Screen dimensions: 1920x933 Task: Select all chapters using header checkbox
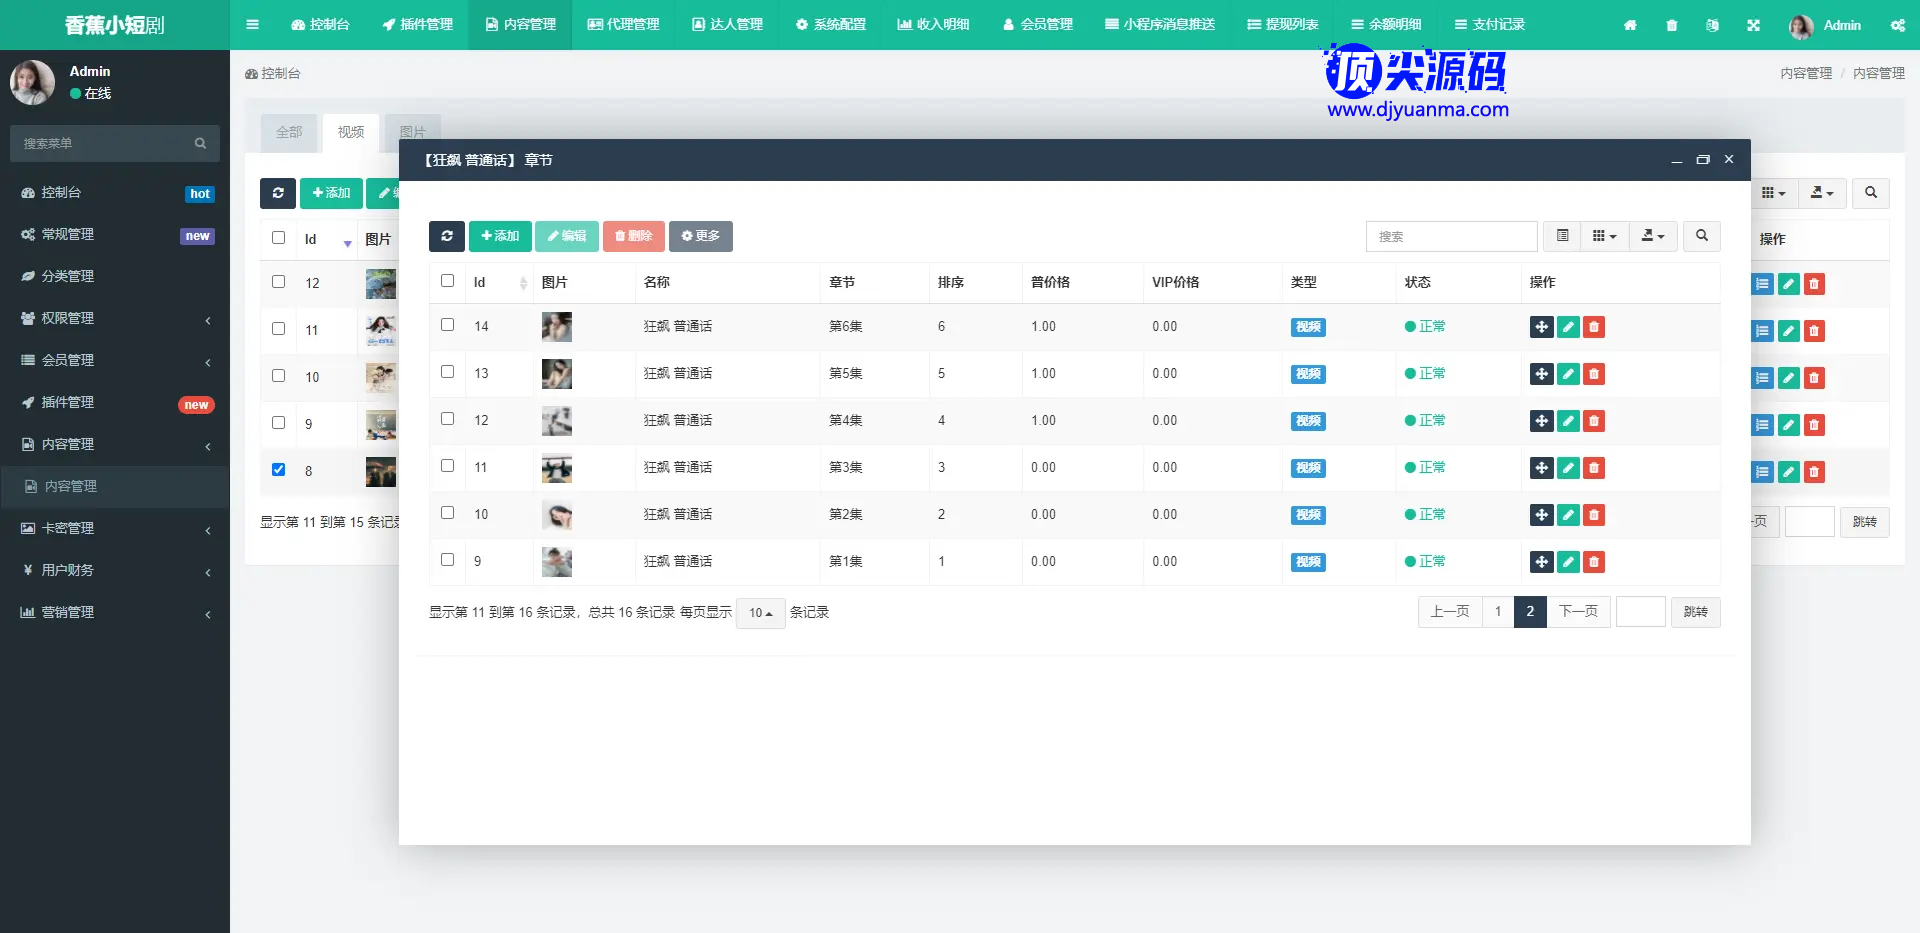click(x=447, y=281)
